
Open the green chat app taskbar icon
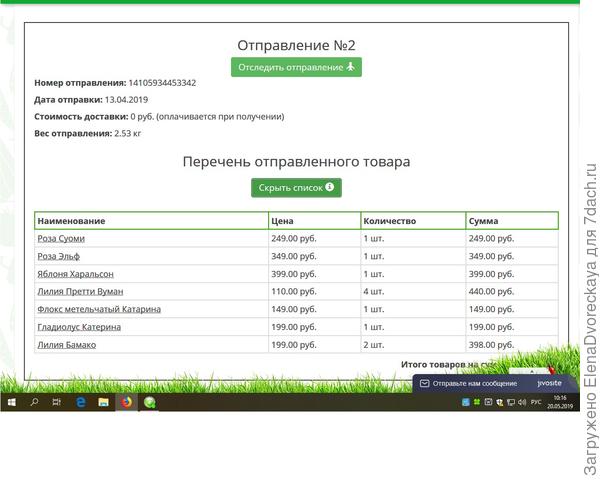pos(150,402)
